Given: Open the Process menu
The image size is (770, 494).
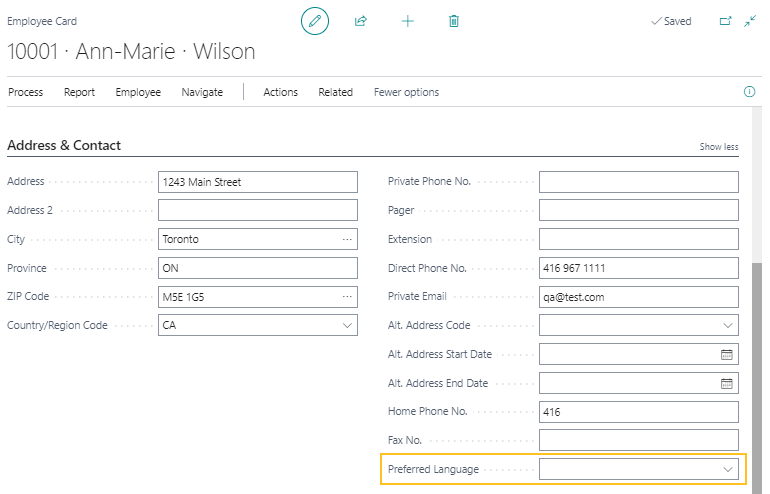Looking at the screenshot, I should coord(26,92).
